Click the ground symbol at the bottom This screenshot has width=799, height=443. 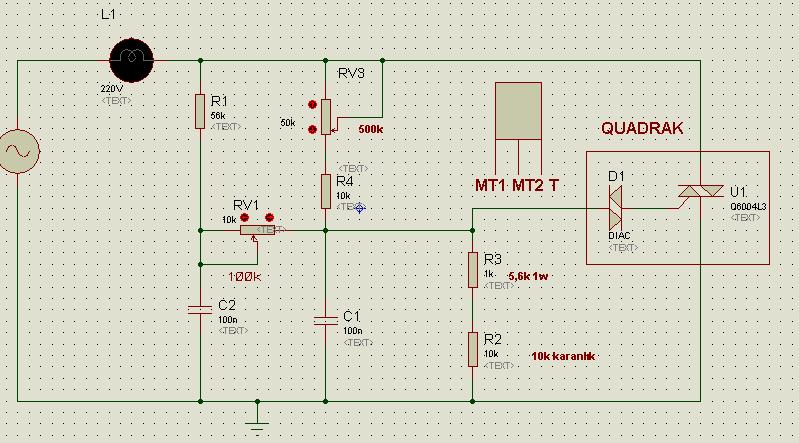point(257,413)
